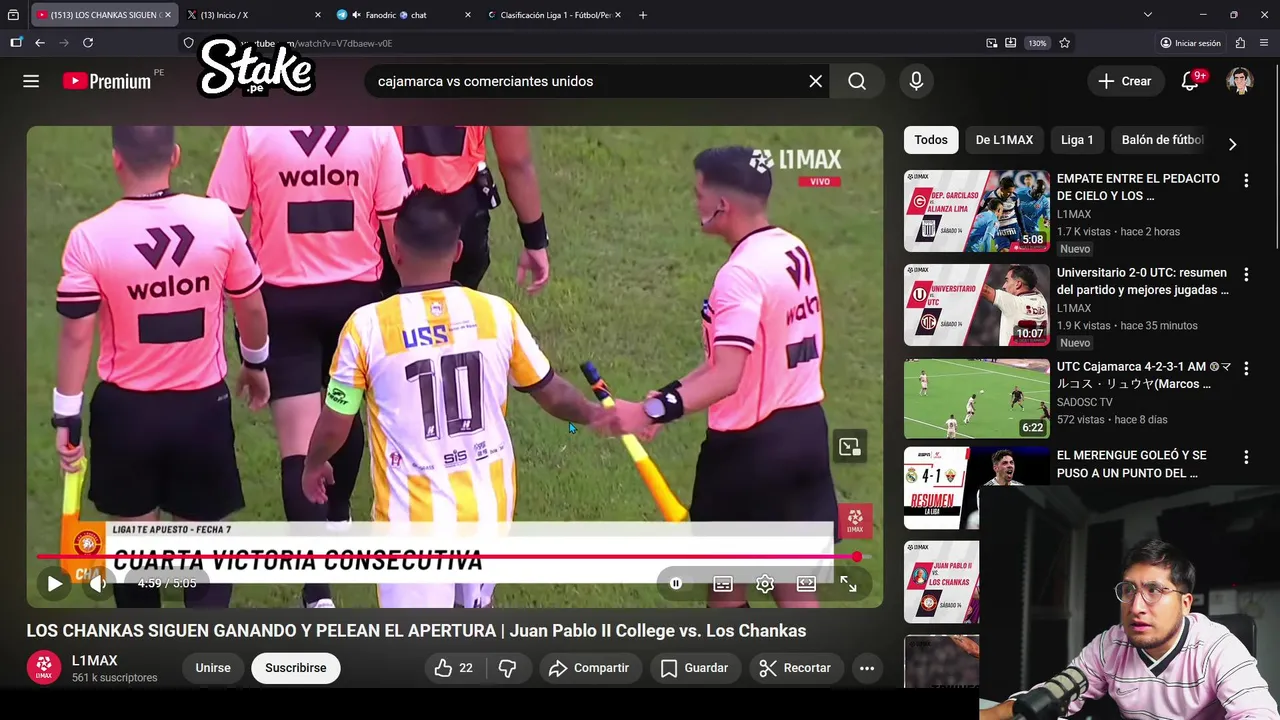Open the 'EMPATE ENTRE EL PEDACITO DE CIELO' title
This screenshot has width=1280, height=720.
1138,187
